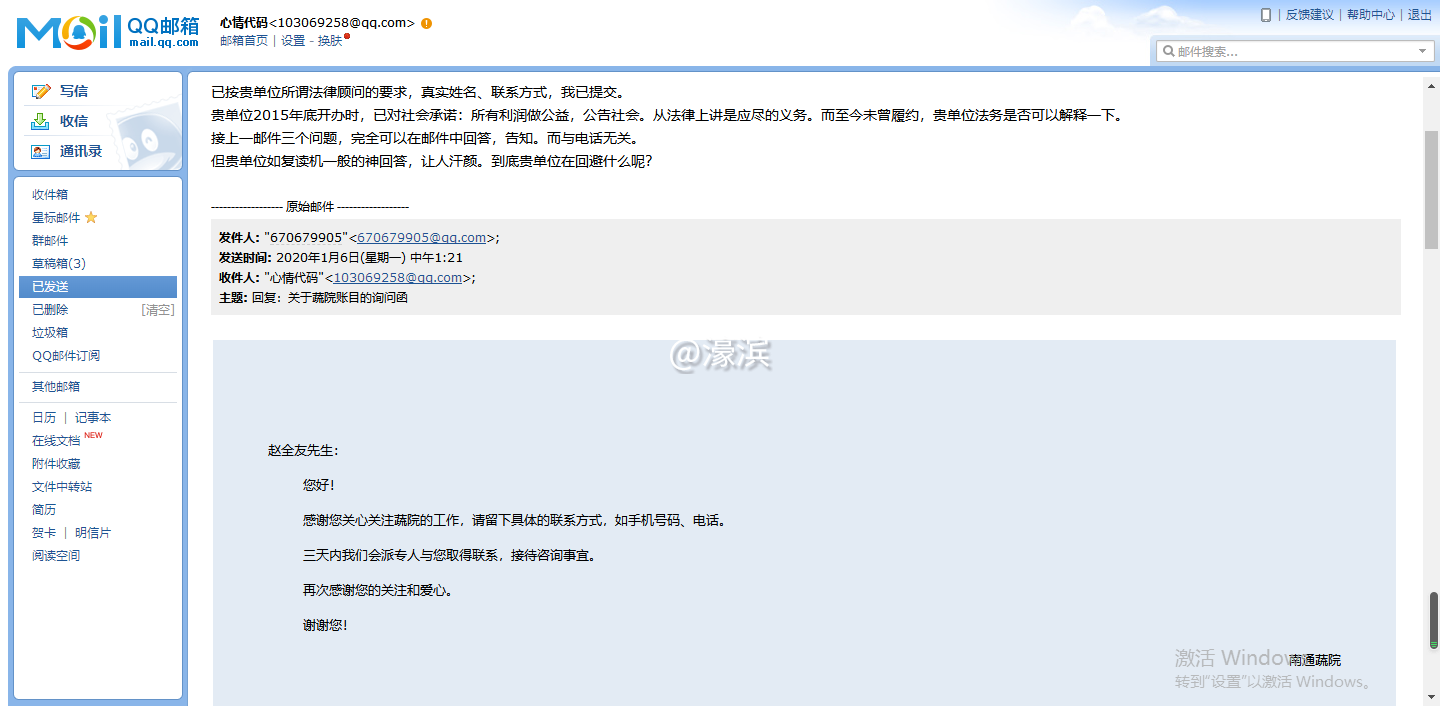Expand 其他邮箱 section
This screenshot has width=1440, height=706.
click(54, 387)
